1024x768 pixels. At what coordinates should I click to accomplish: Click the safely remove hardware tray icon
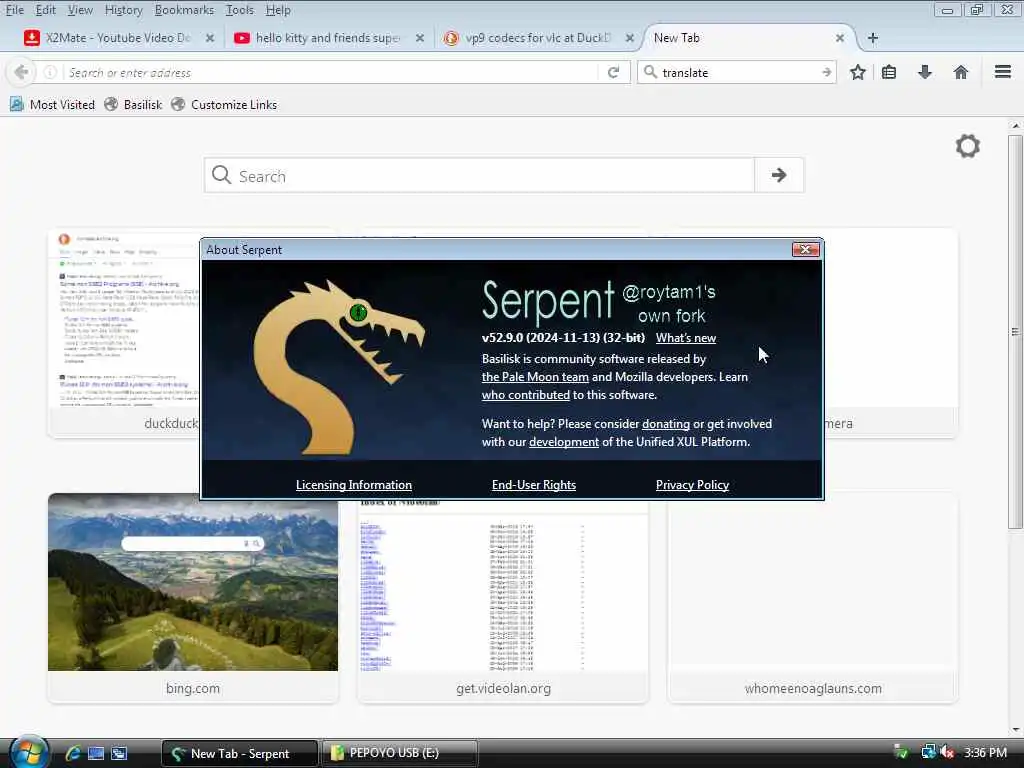point(901,752)
